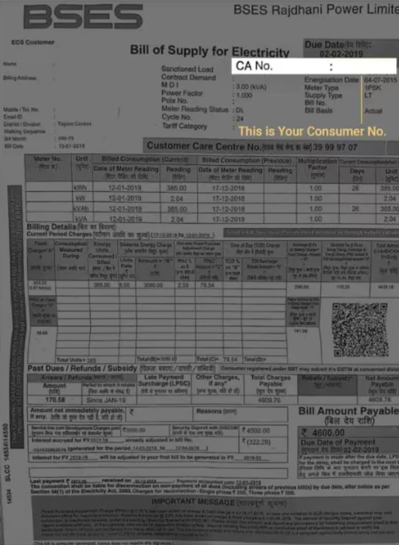Click the 'Tariff Category' label
Viewport: 399px width, 545px height.
pos(184,126)
